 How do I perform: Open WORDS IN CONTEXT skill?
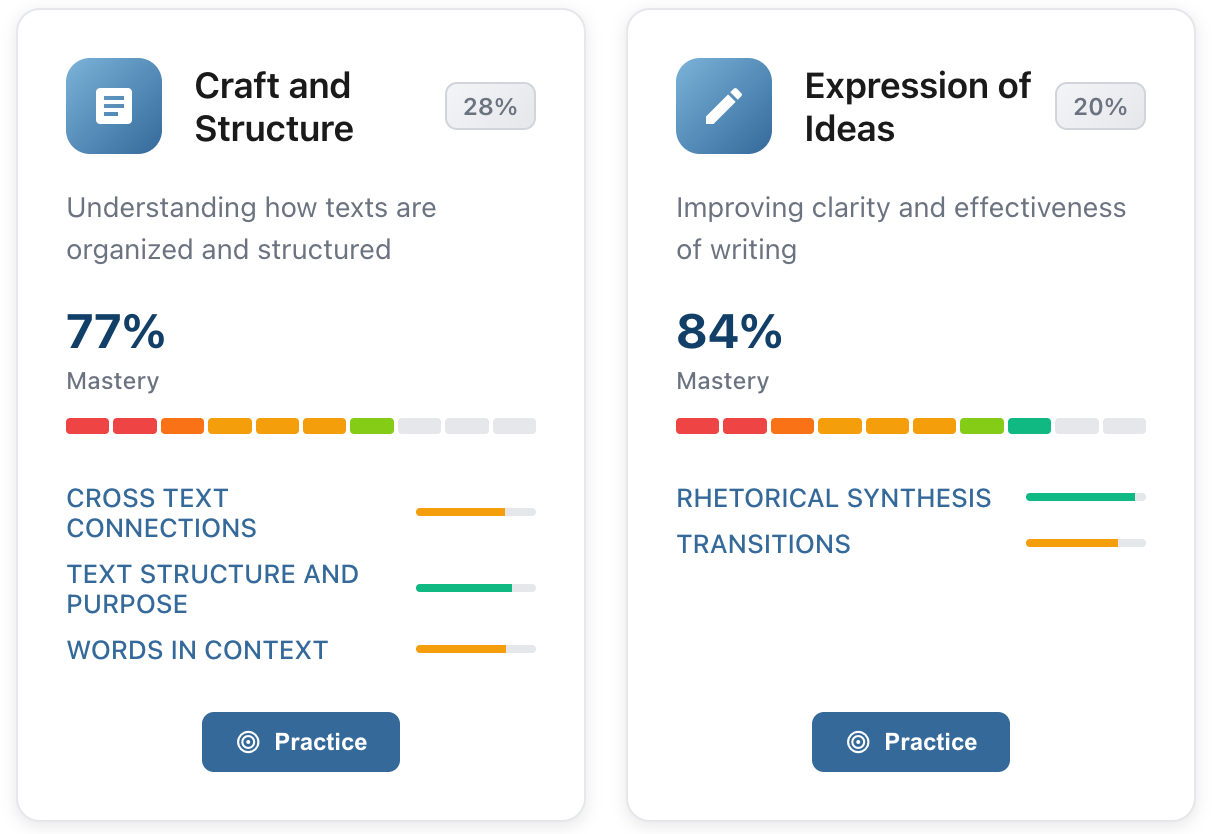coord(196,650)
